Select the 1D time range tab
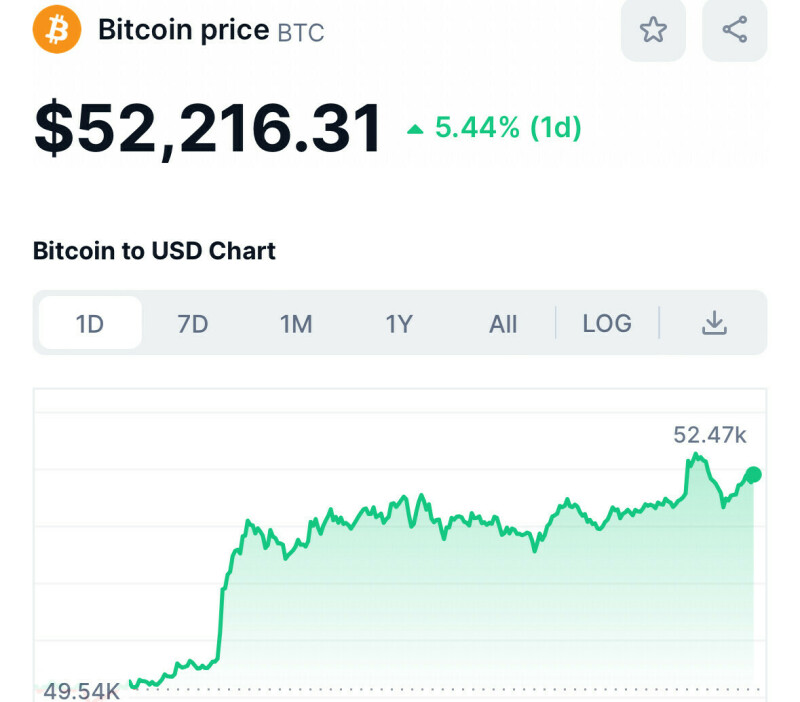 (90, 324)
